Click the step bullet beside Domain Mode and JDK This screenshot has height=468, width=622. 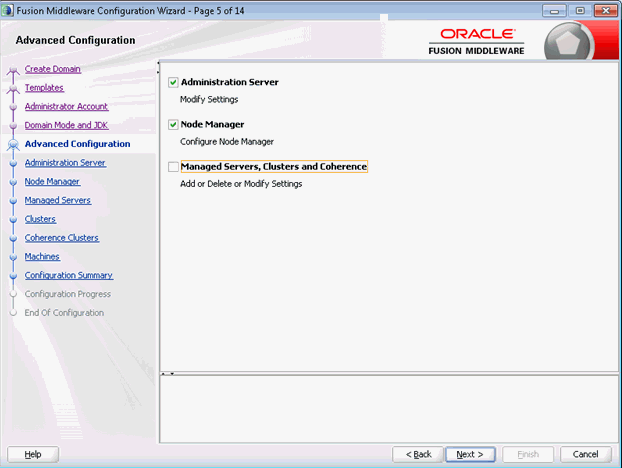pos(13,126)
